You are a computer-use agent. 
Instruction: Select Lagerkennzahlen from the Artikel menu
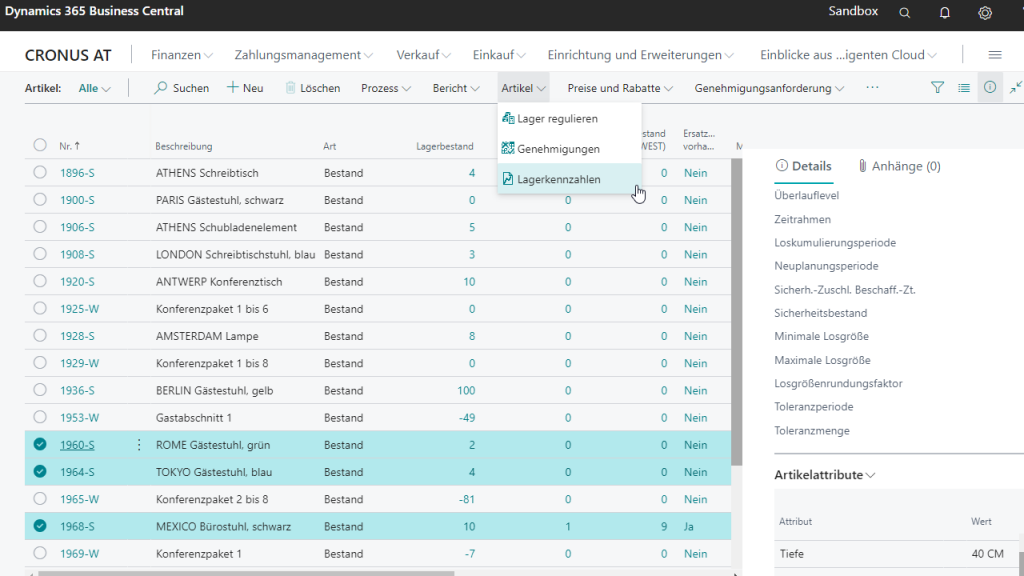(558, 179)
